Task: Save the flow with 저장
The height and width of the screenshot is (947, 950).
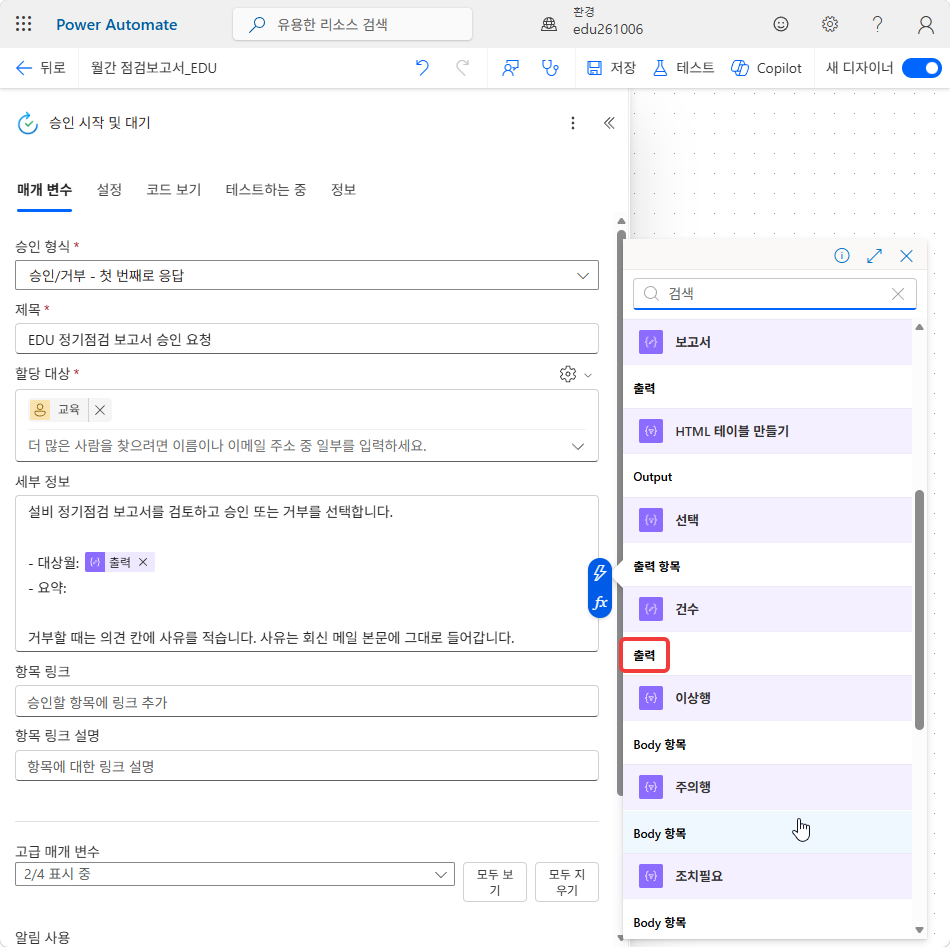Action: pyautogui.click(x=611, y=68)
